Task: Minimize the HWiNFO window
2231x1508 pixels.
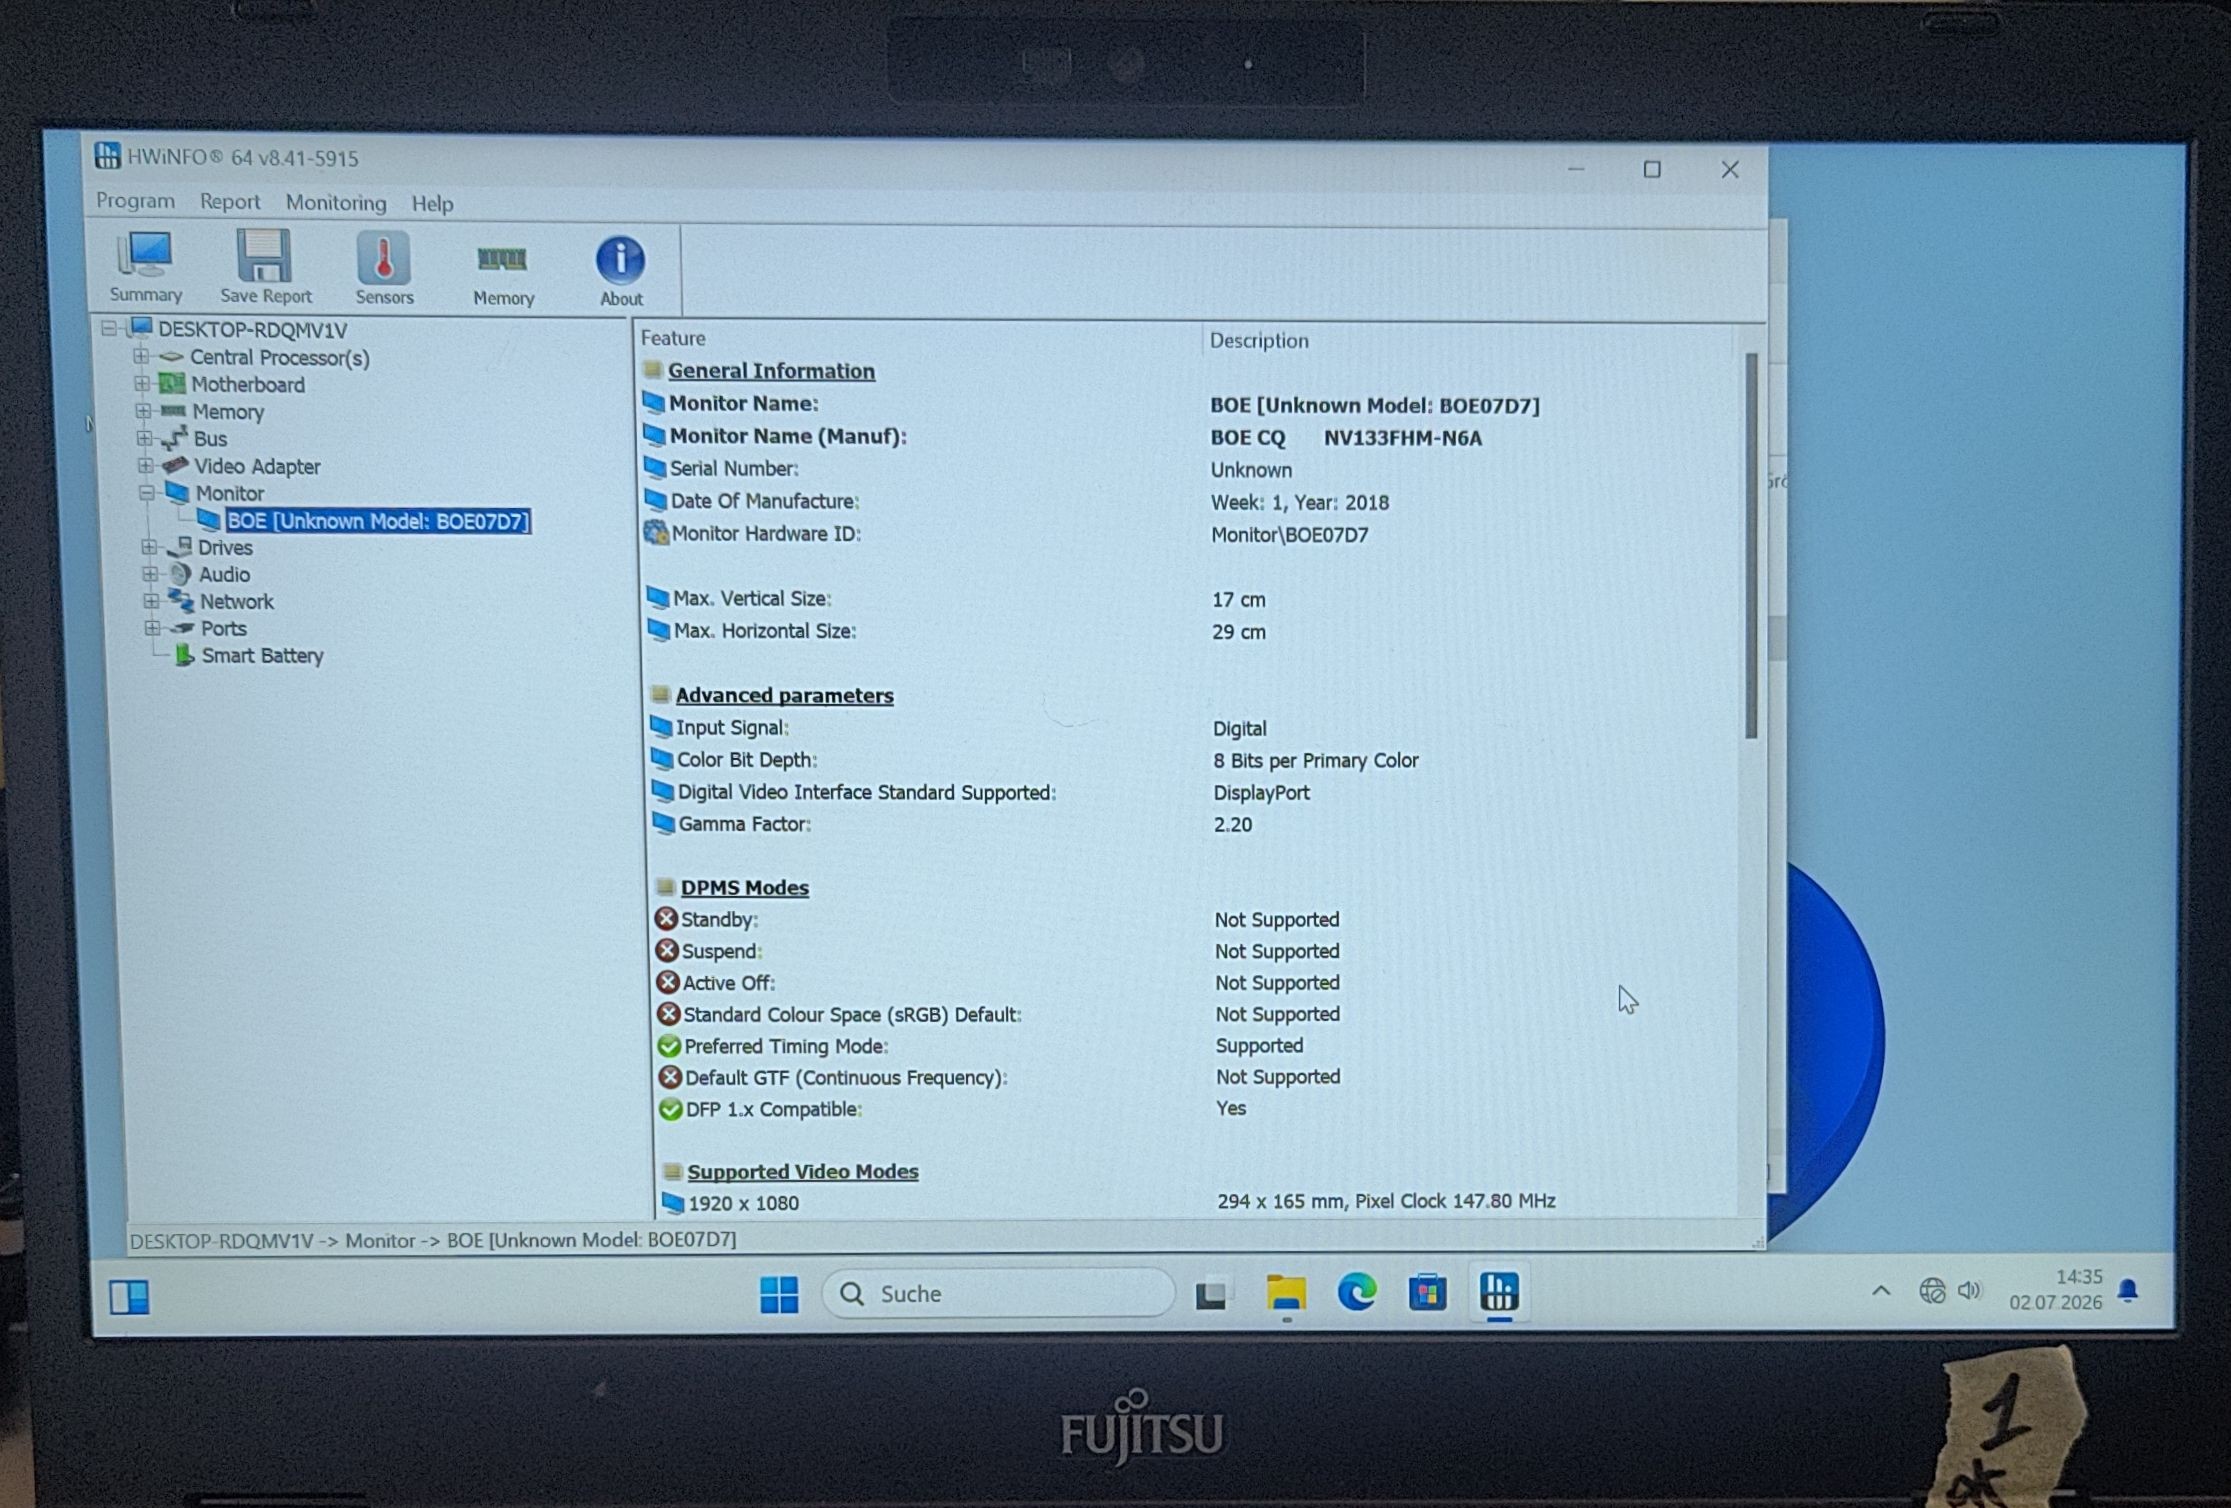Action: coord(1576,169)
